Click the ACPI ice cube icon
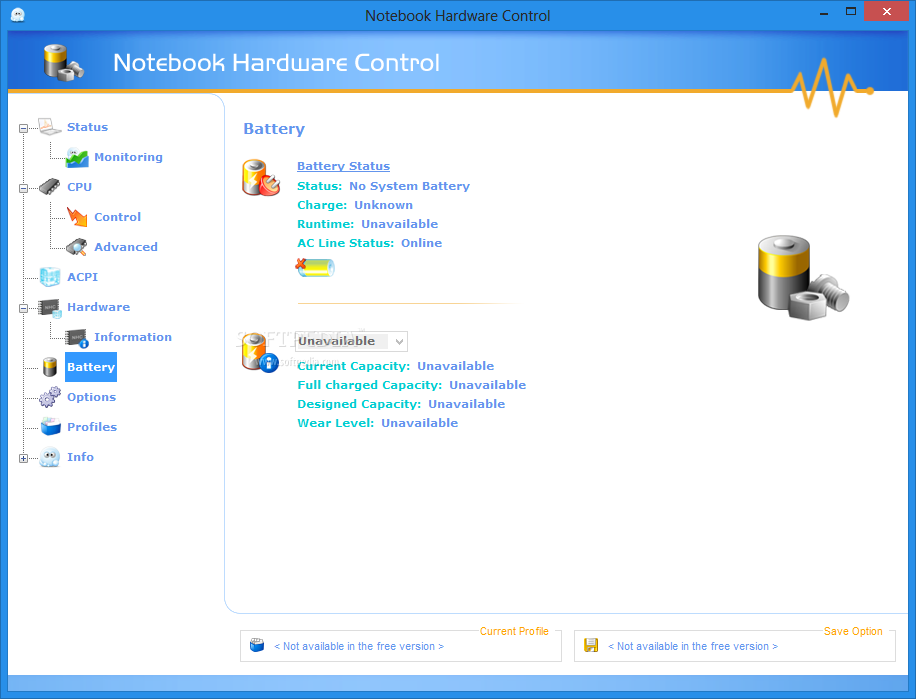Image resolution: width=916 pixels, height=699 pixels. pyautogui.click(x=50, y=277)
